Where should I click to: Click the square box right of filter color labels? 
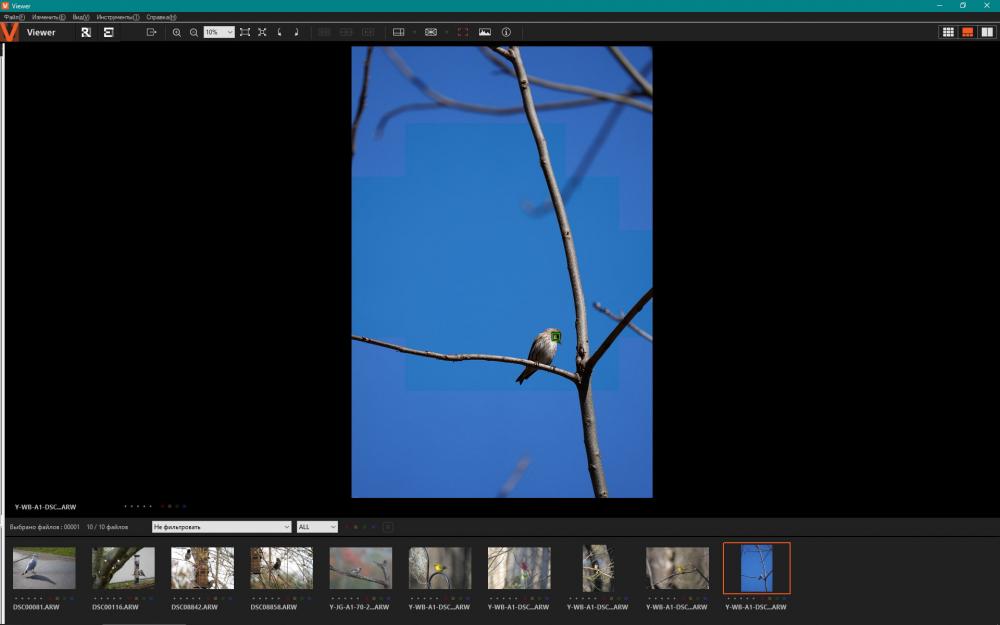click(388, 527)
